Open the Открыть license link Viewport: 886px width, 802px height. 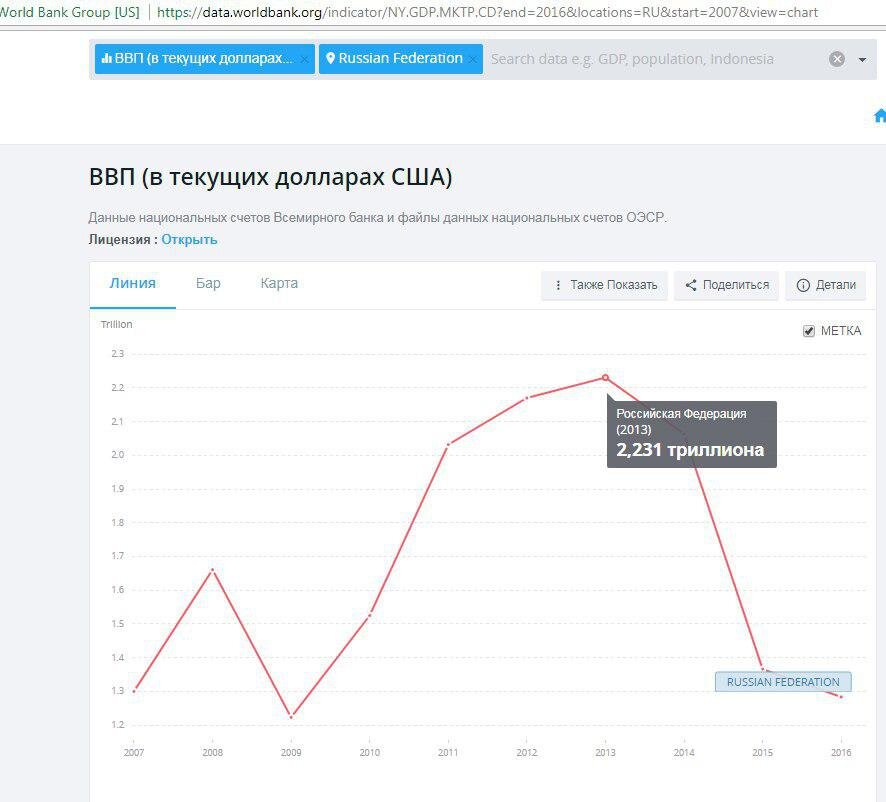tap(189, 240)
